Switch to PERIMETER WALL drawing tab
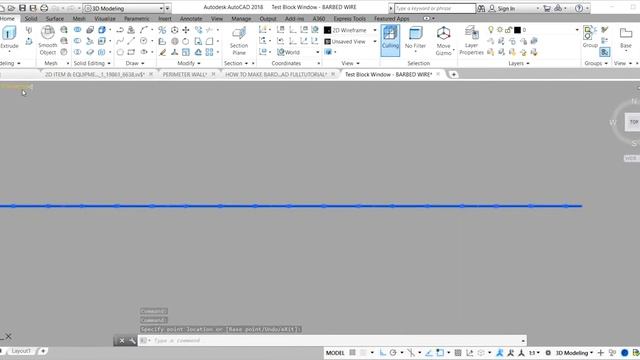Viewport: 640px width, 360px height. (x=184, y=74)
